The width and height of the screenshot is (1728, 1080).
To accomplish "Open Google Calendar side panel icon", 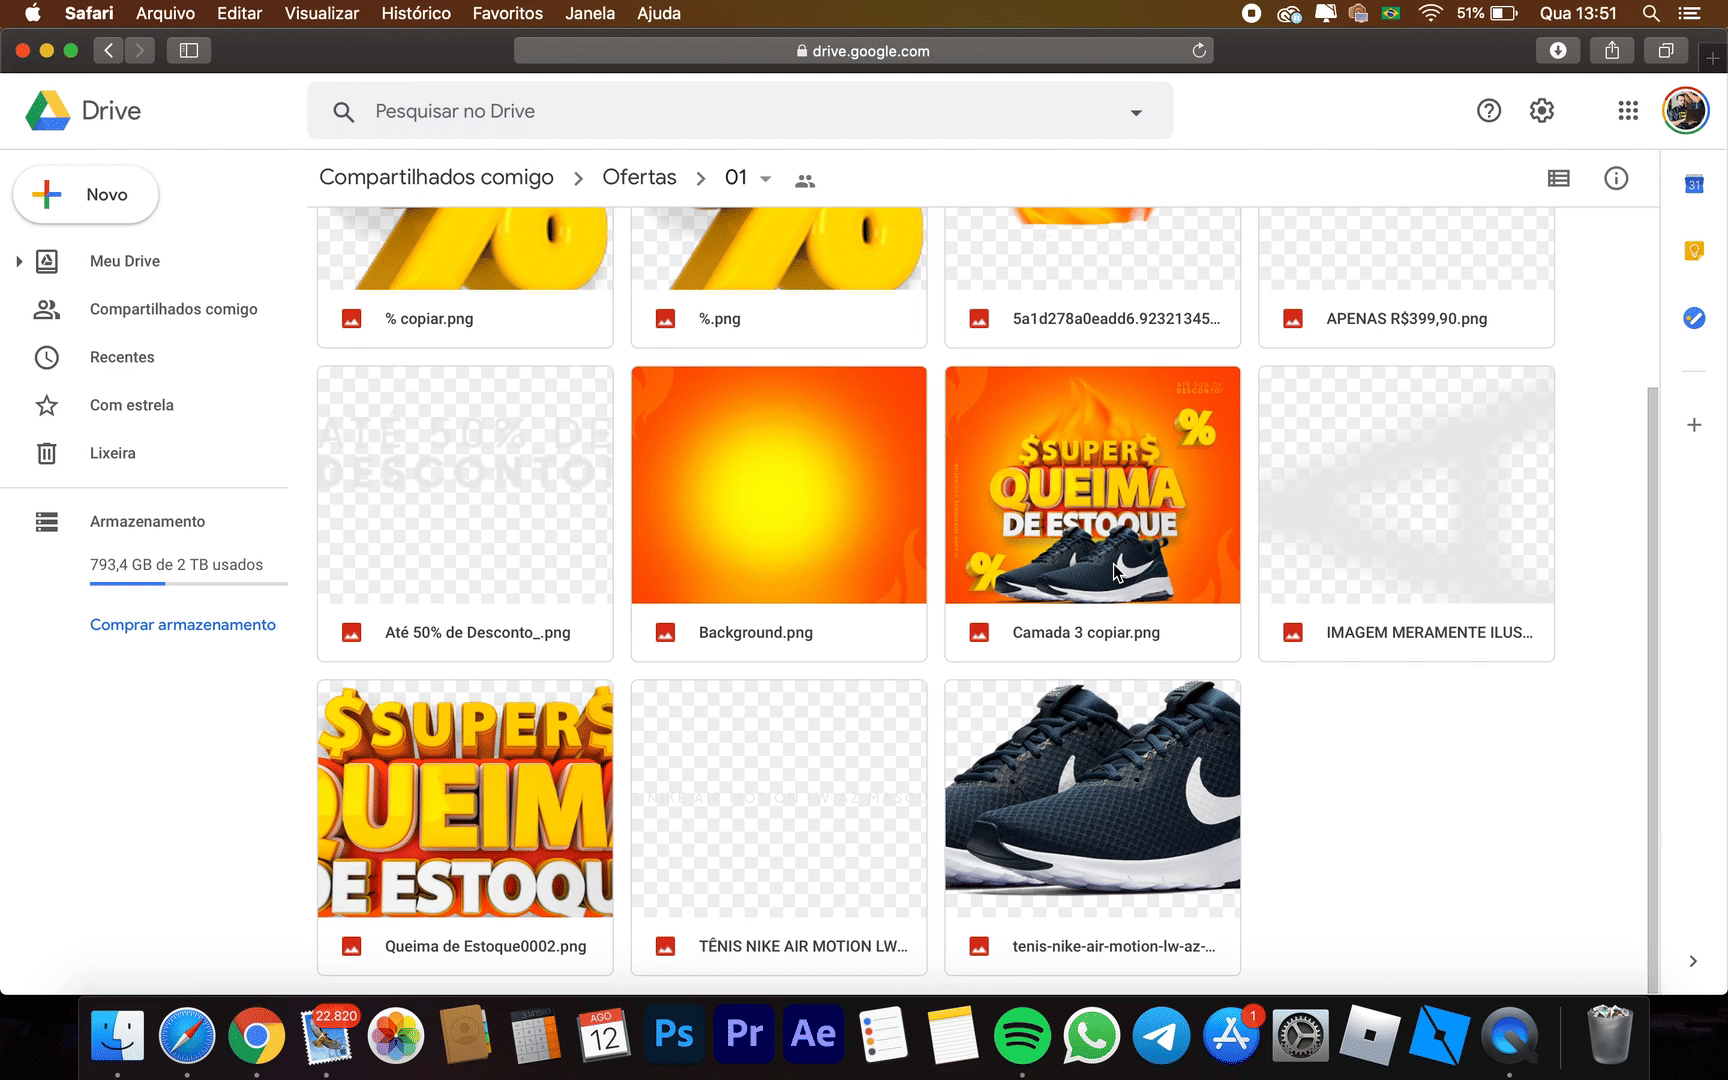I will point(1693,184).
